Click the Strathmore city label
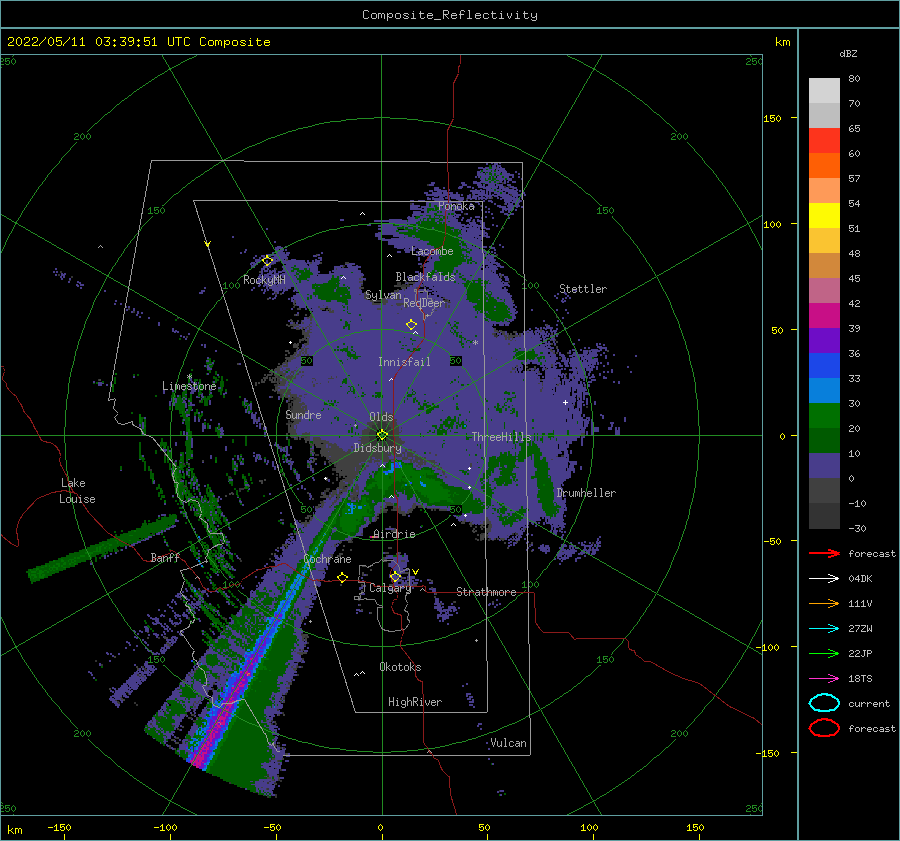The image size is (900, 841). click(486, 592)
